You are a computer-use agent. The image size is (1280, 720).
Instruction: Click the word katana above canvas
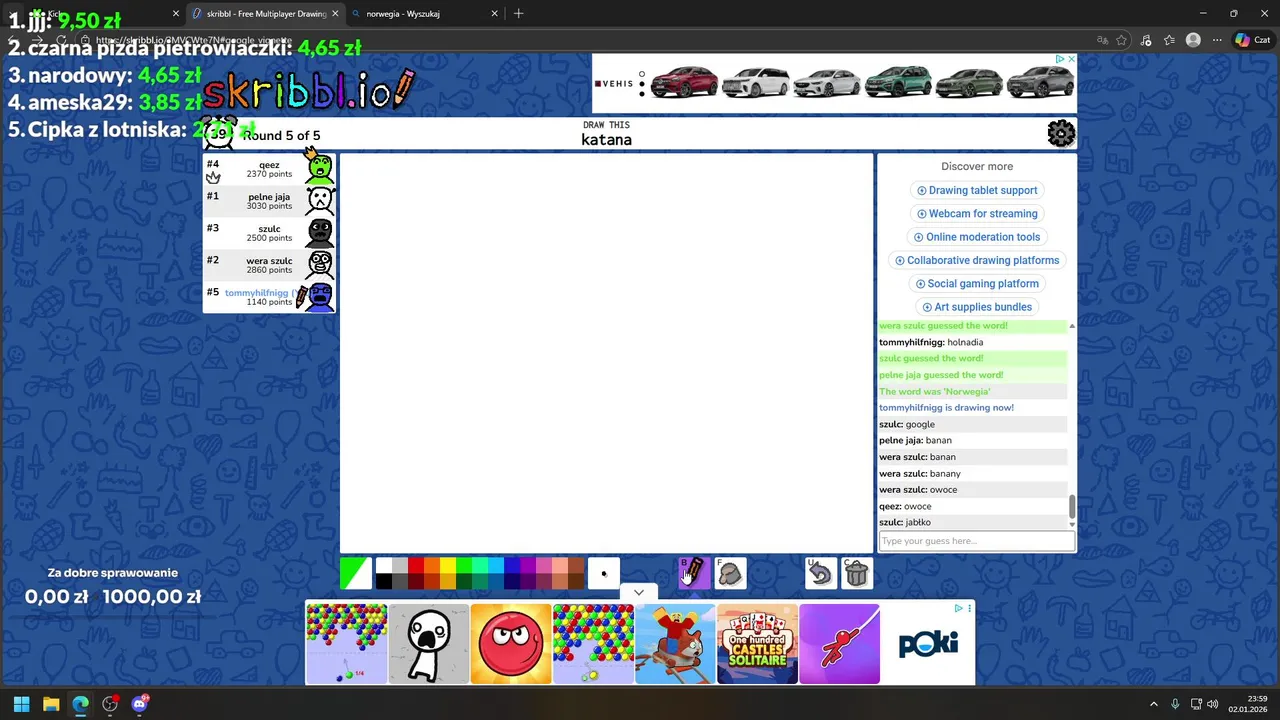click(606, 140)
